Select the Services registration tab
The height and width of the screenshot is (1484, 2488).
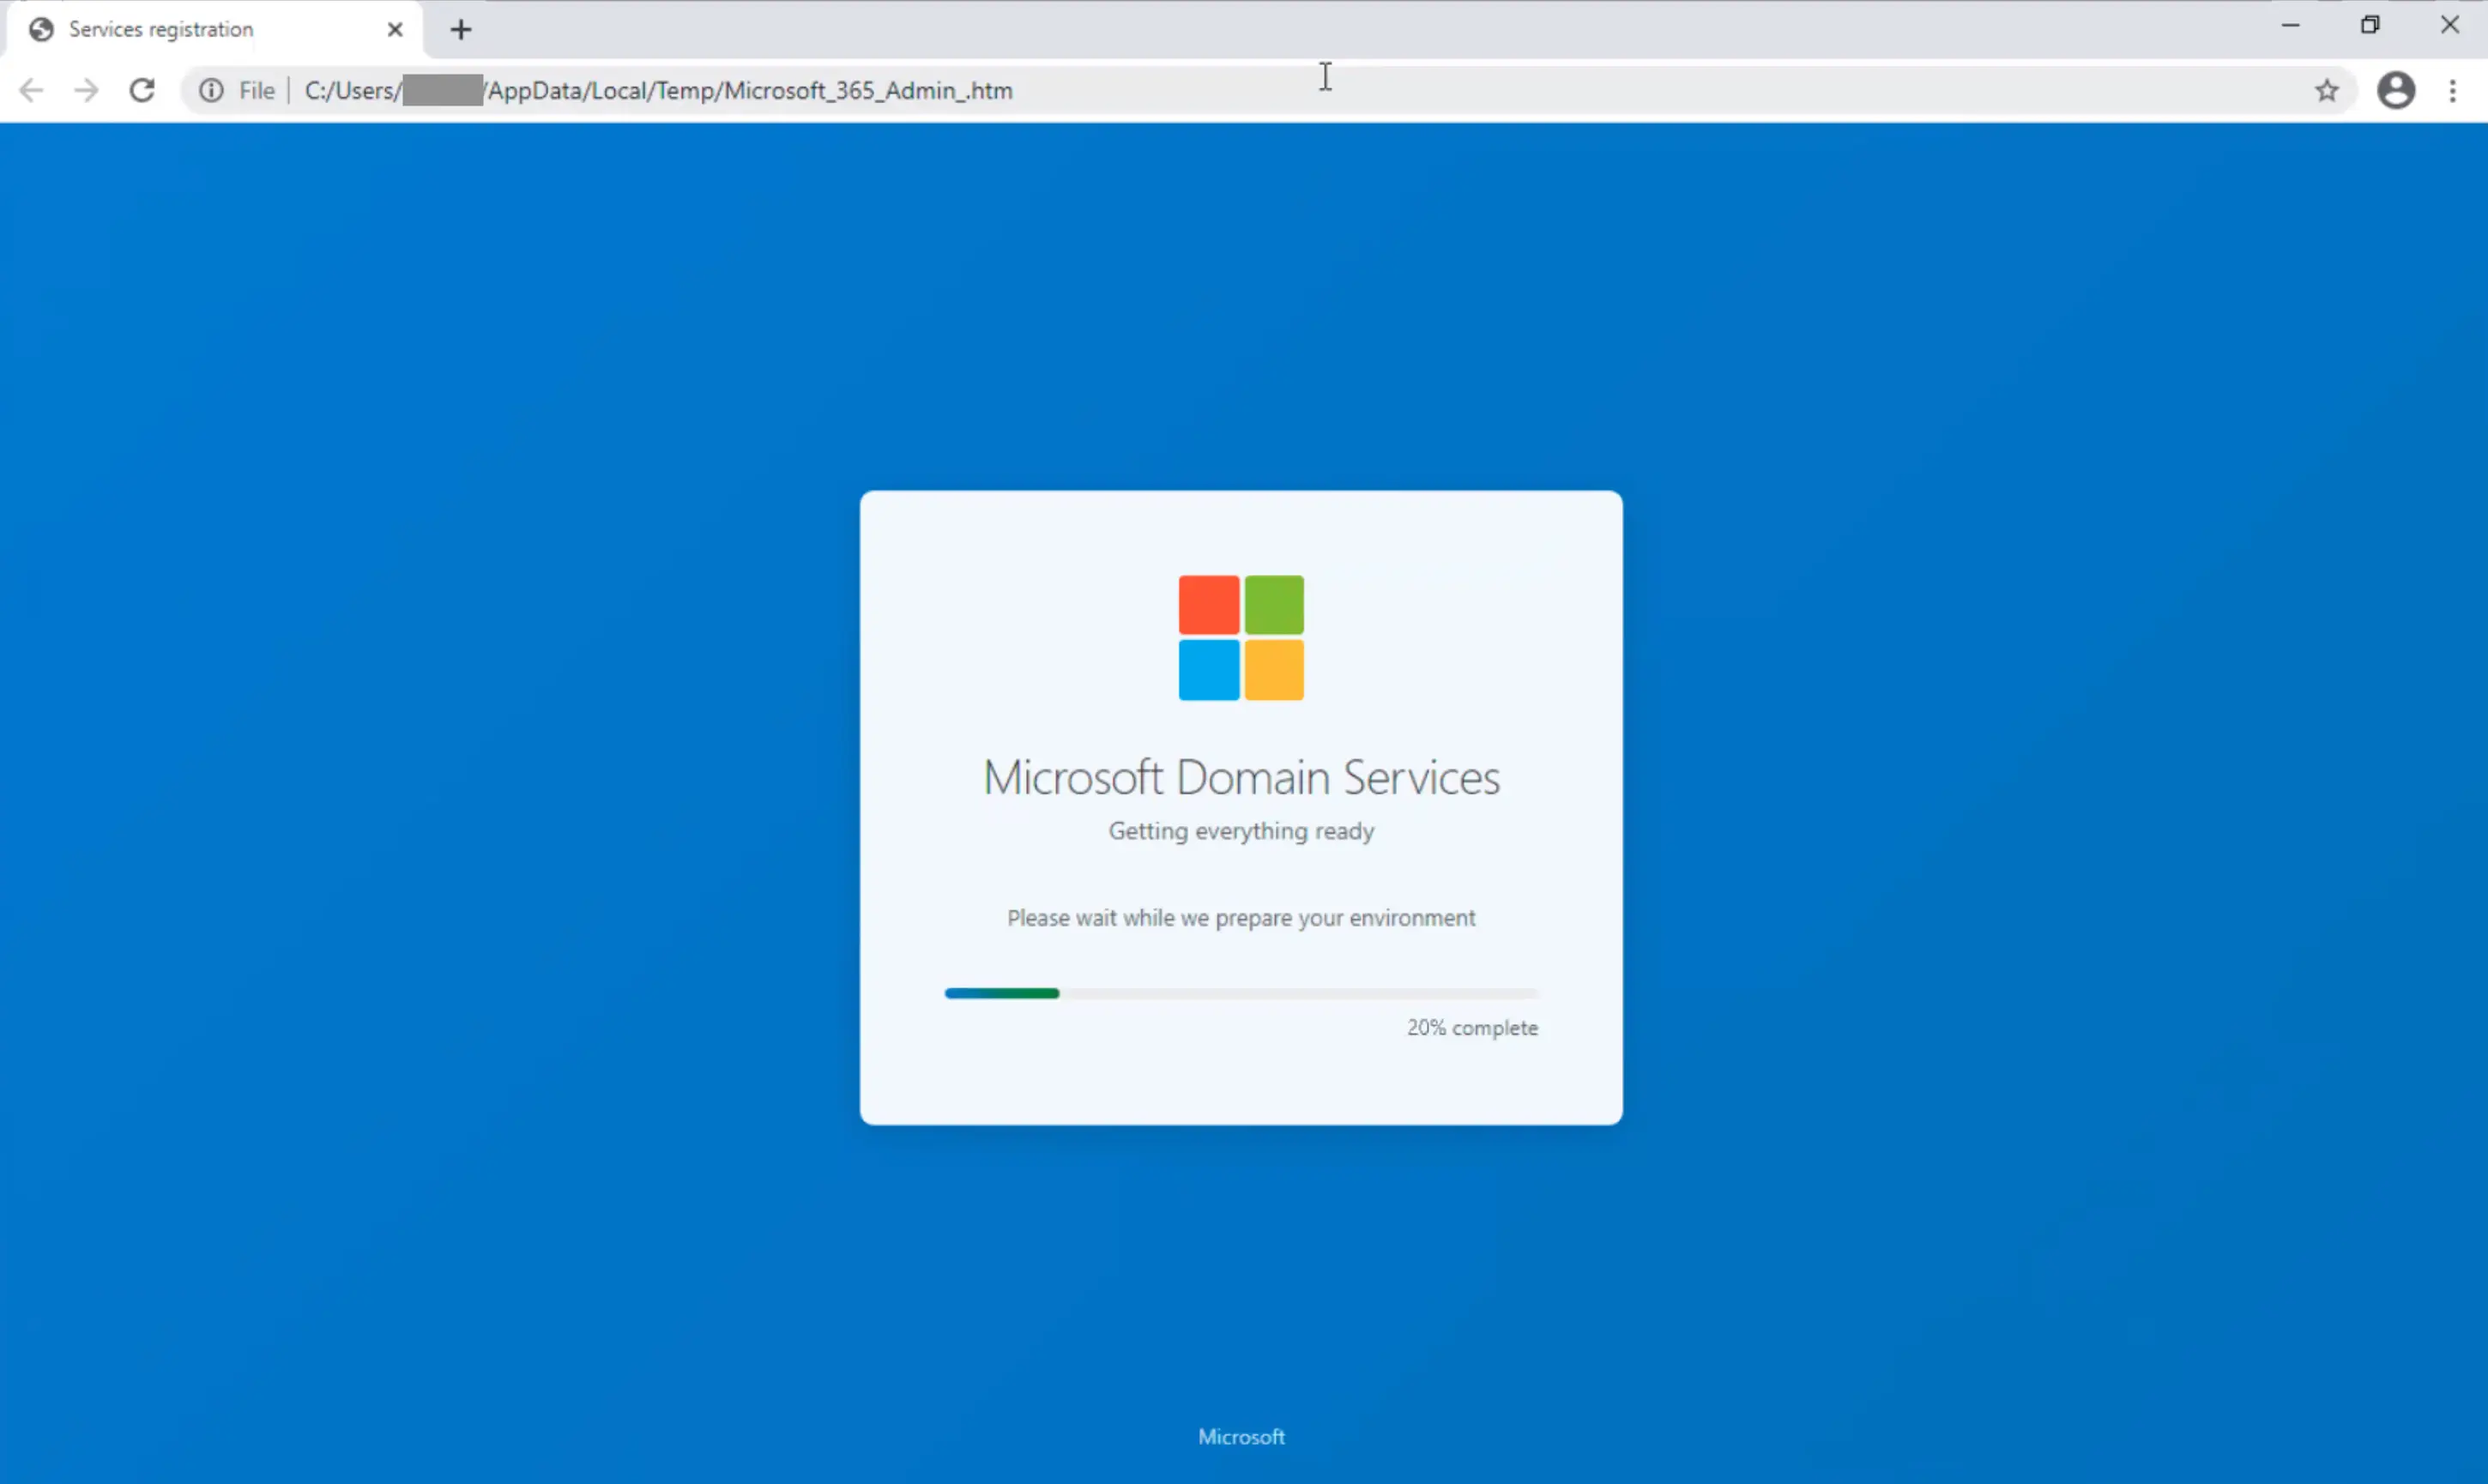click(180, 29)
